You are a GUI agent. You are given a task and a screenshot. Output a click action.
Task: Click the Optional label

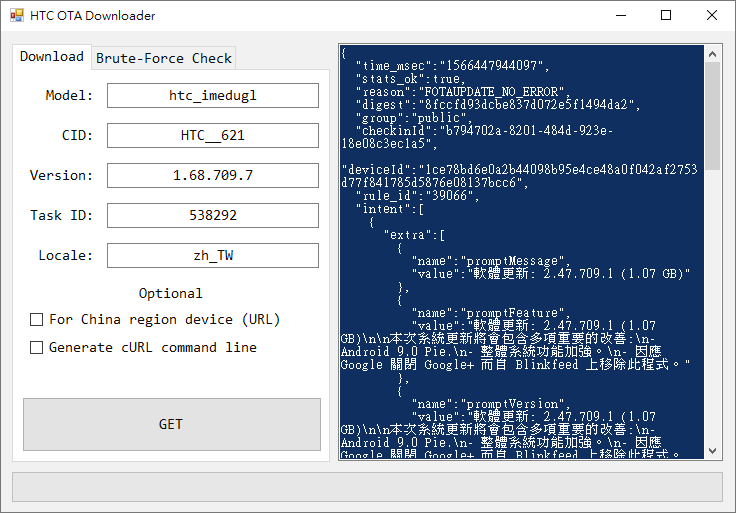pos(170,293)
